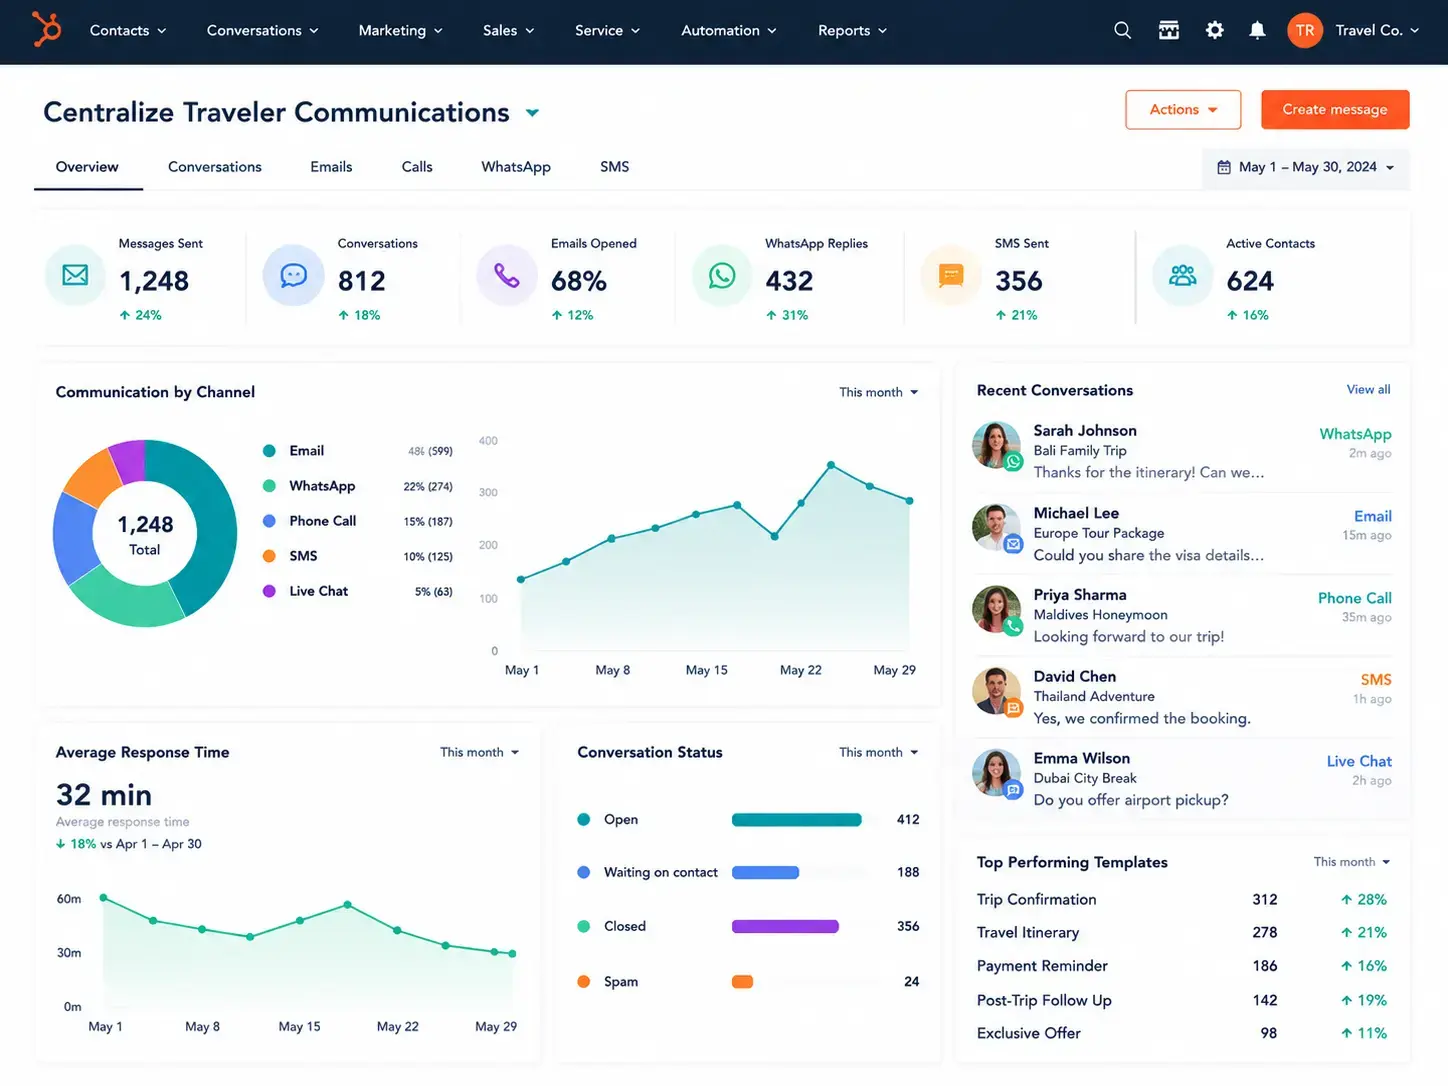Click the Create message button
The width and height of the screenshot is (1448, 1086).
point(1335,109)
